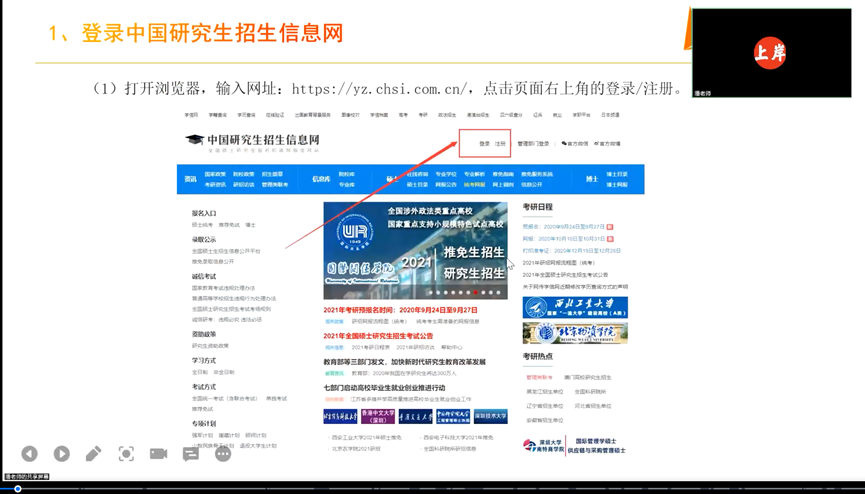Click the 上岸 presenter video thumbnail
Image resolution: width=865 pixels, height=494 pixels.
pyautogui.click(x=771, y=54)
